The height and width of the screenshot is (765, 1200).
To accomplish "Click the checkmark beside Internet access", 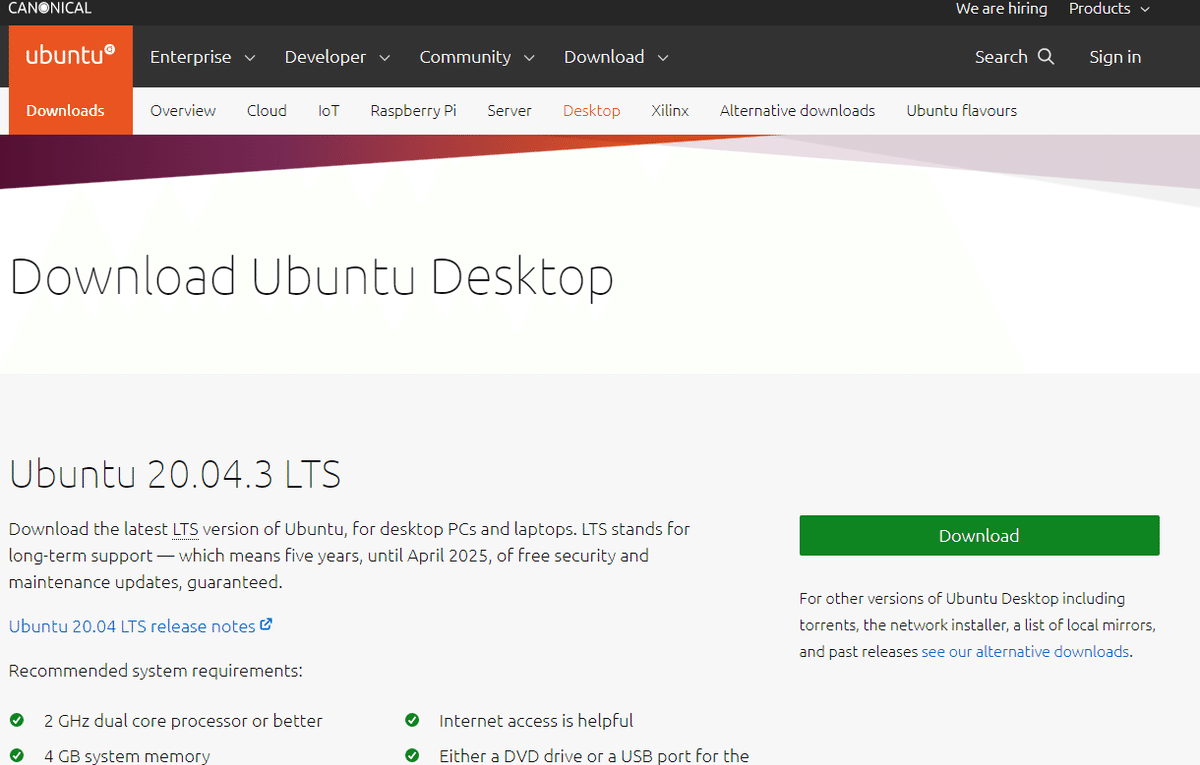I will tap(412, 720).
